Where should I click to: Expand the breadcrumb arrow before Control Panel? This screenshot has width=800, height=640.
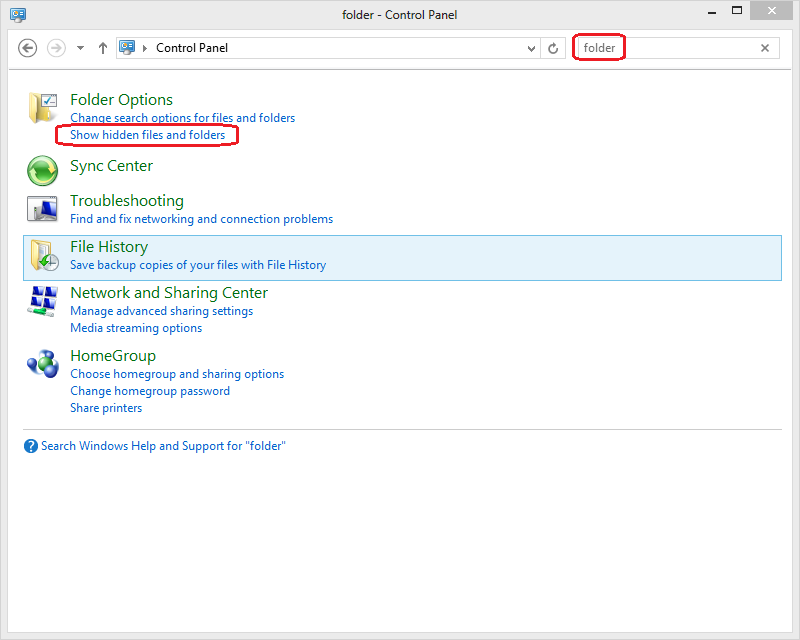click(145, 48)
